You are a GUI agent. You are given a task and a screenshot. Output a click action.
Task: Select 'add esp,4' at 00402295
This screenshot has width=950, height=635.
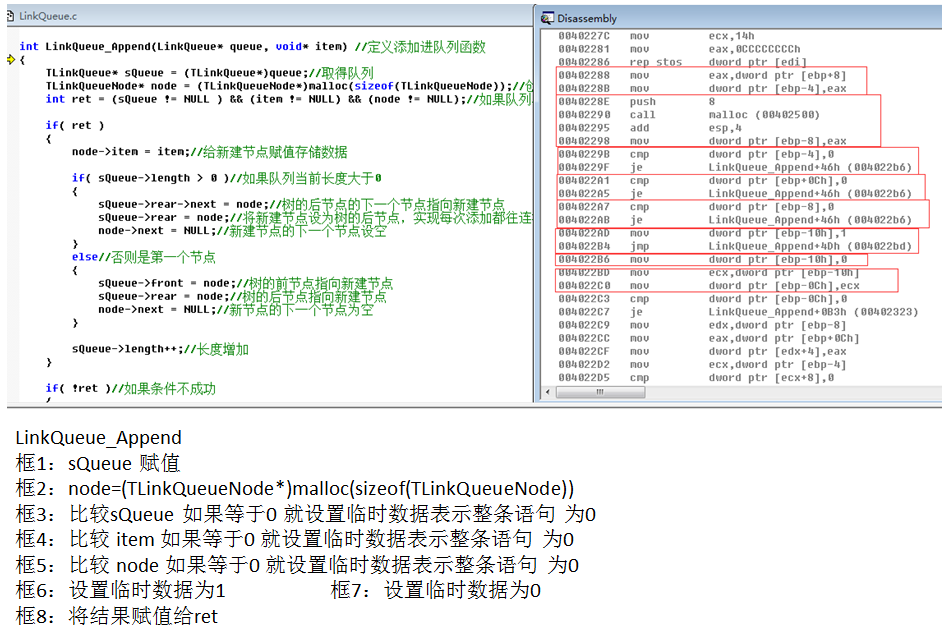[649, 128]
